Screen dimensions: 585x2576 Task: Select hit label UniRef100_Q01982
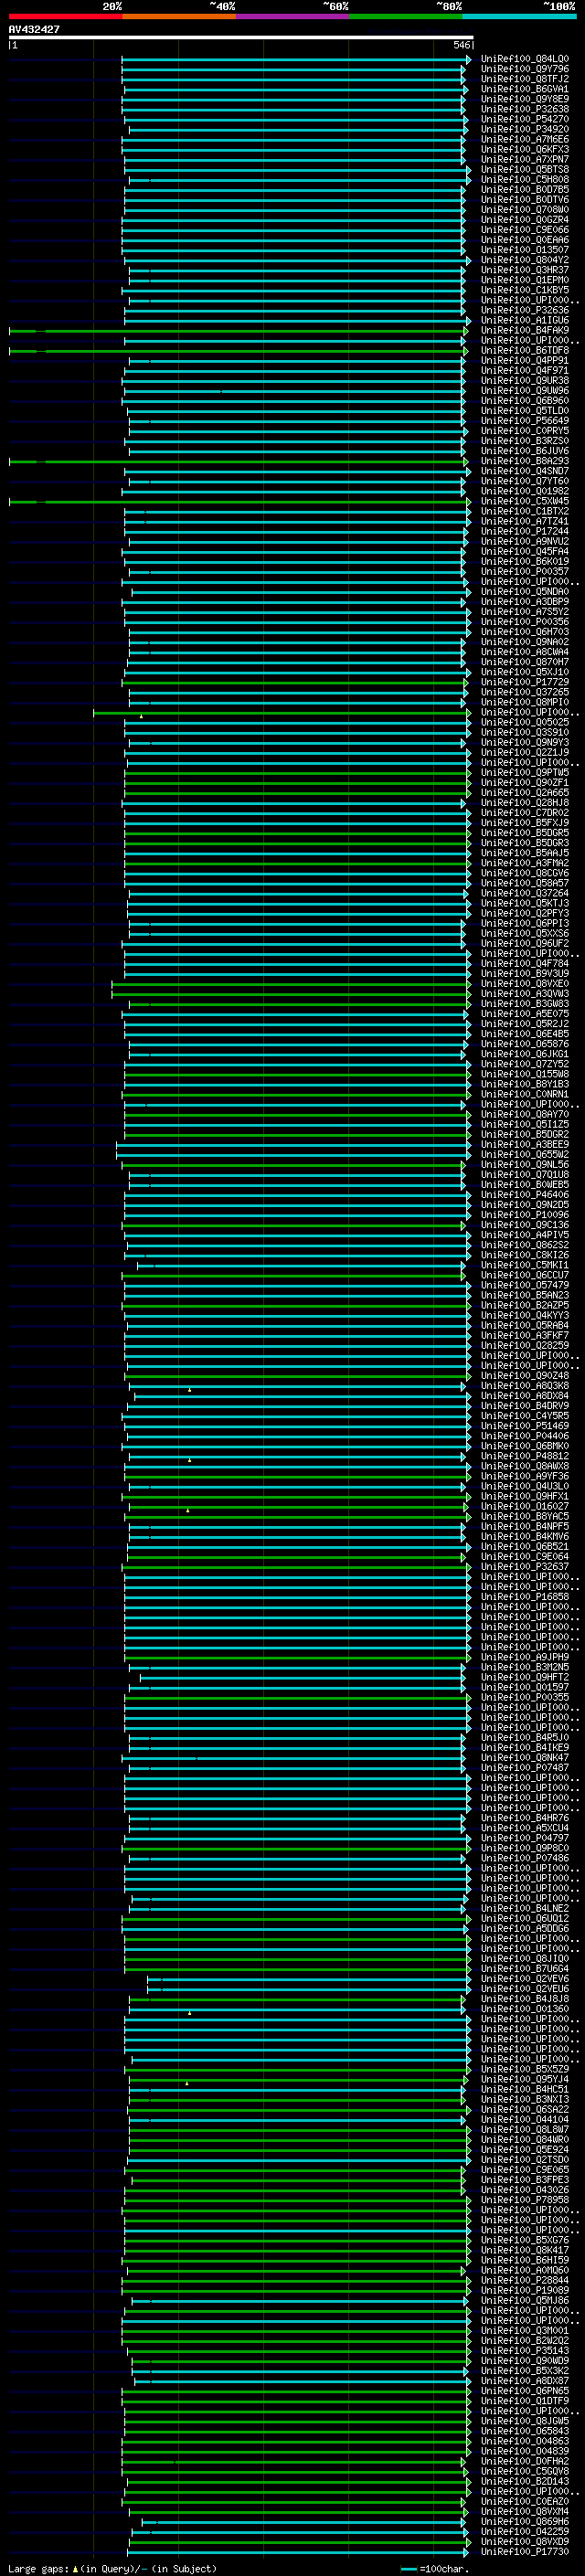pos(524,491)
